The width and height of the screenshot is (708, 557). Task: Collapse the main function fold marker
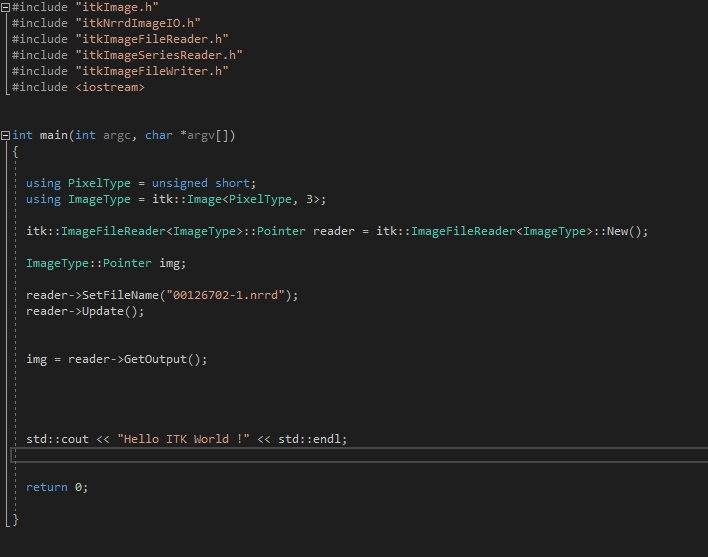[x=5, y=135]
